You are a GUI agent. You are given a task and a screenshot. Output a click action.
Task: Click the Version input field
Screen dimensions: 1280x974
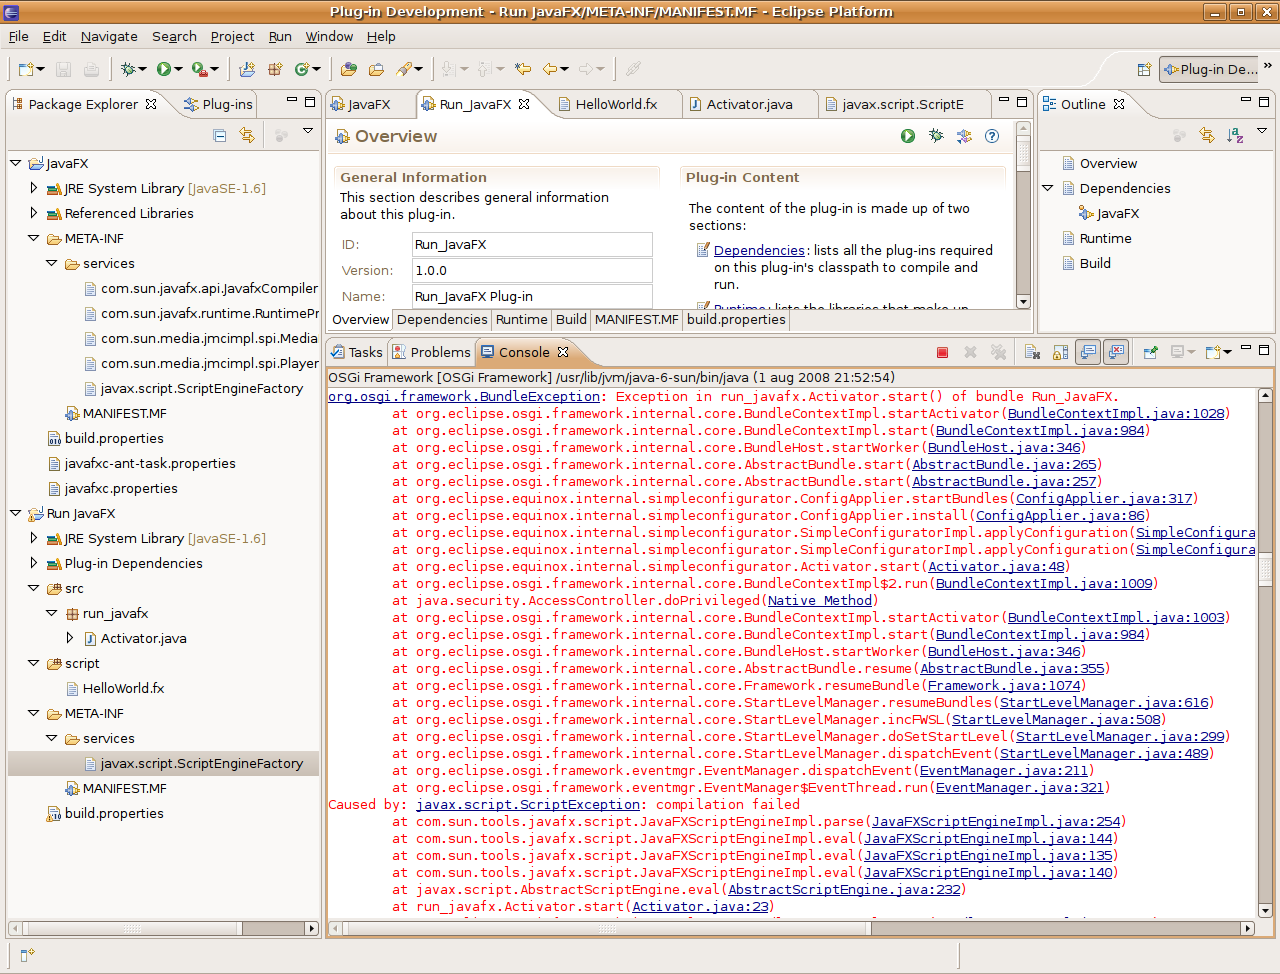(x=532, y=270)
